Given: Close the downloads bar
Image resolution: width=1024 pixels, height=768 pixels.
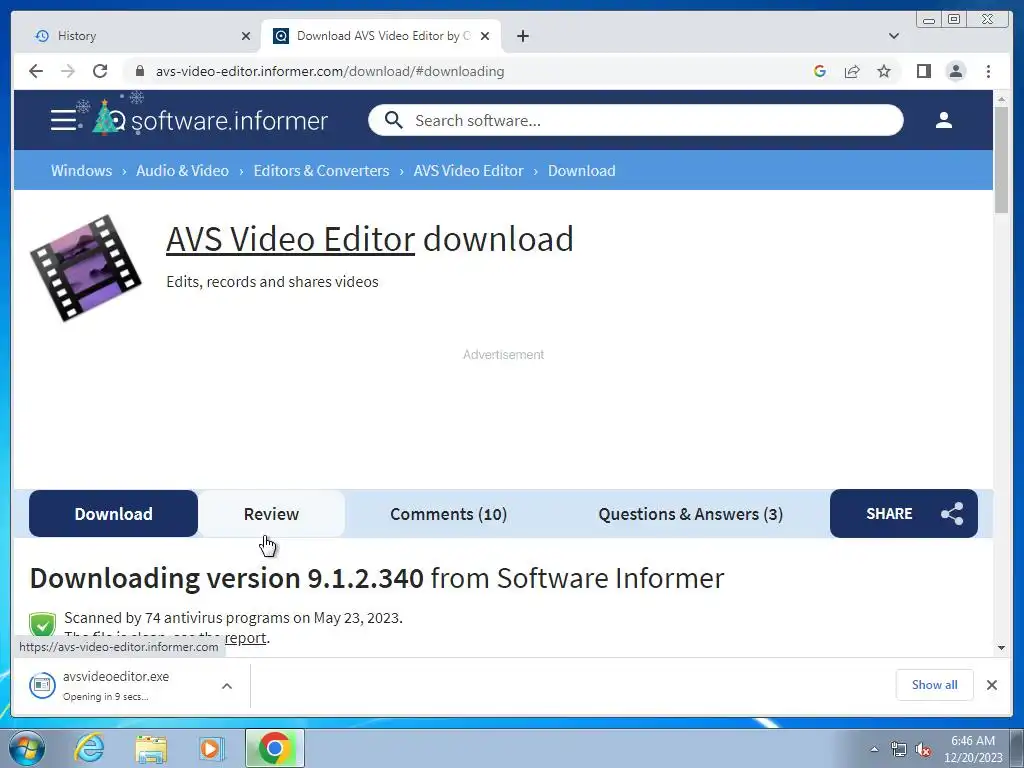Looking at the screenshot, I should pos(992,684).
